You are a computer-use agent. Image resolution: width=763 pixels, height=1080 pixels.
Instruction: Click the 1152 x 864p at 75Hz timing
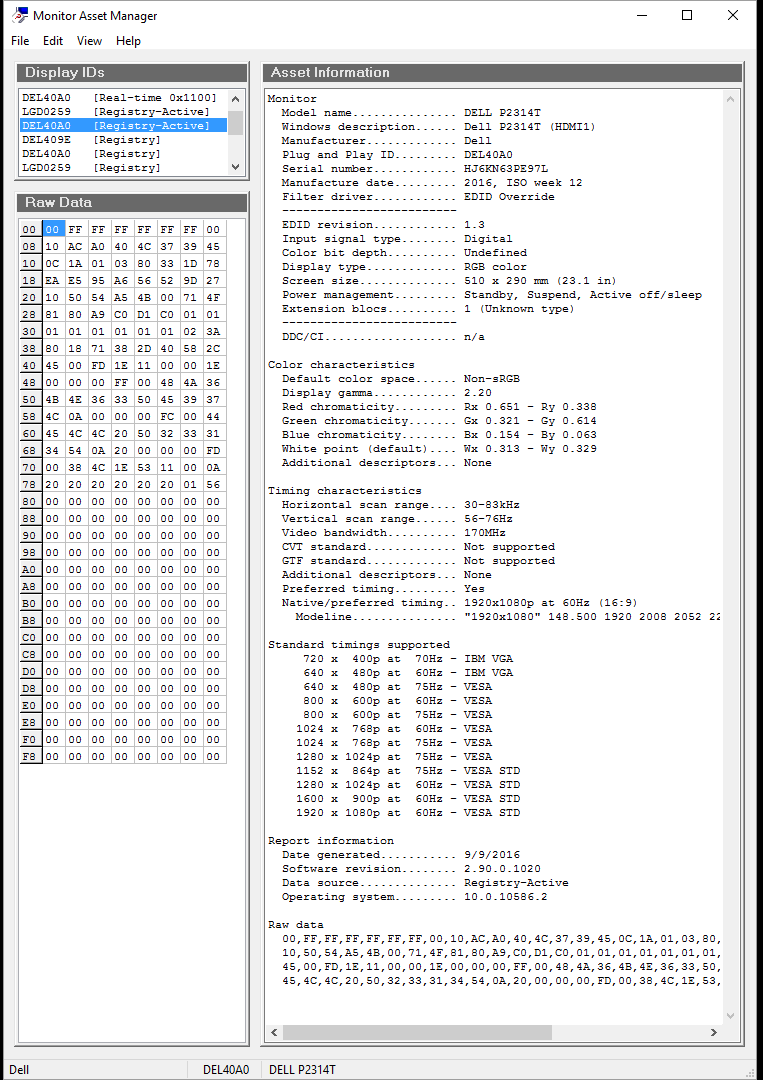click(408, 771)
